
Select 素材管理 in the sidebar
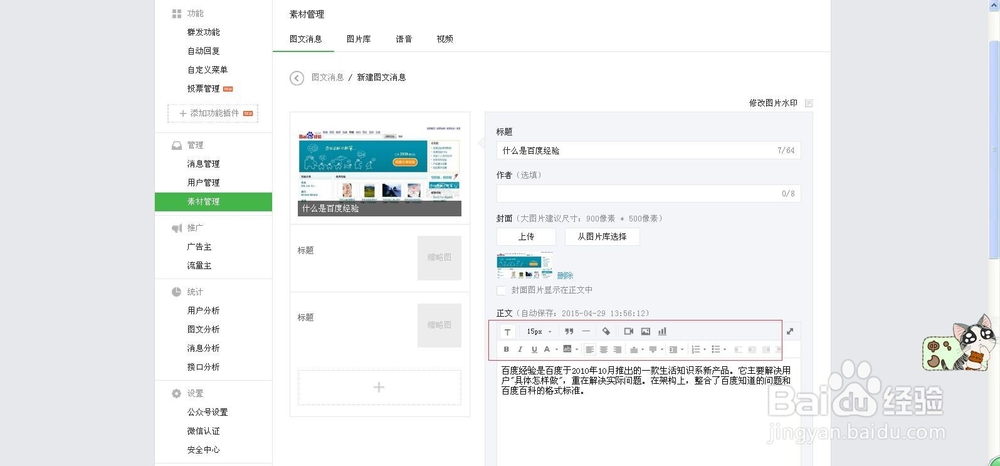pos(213,201)
